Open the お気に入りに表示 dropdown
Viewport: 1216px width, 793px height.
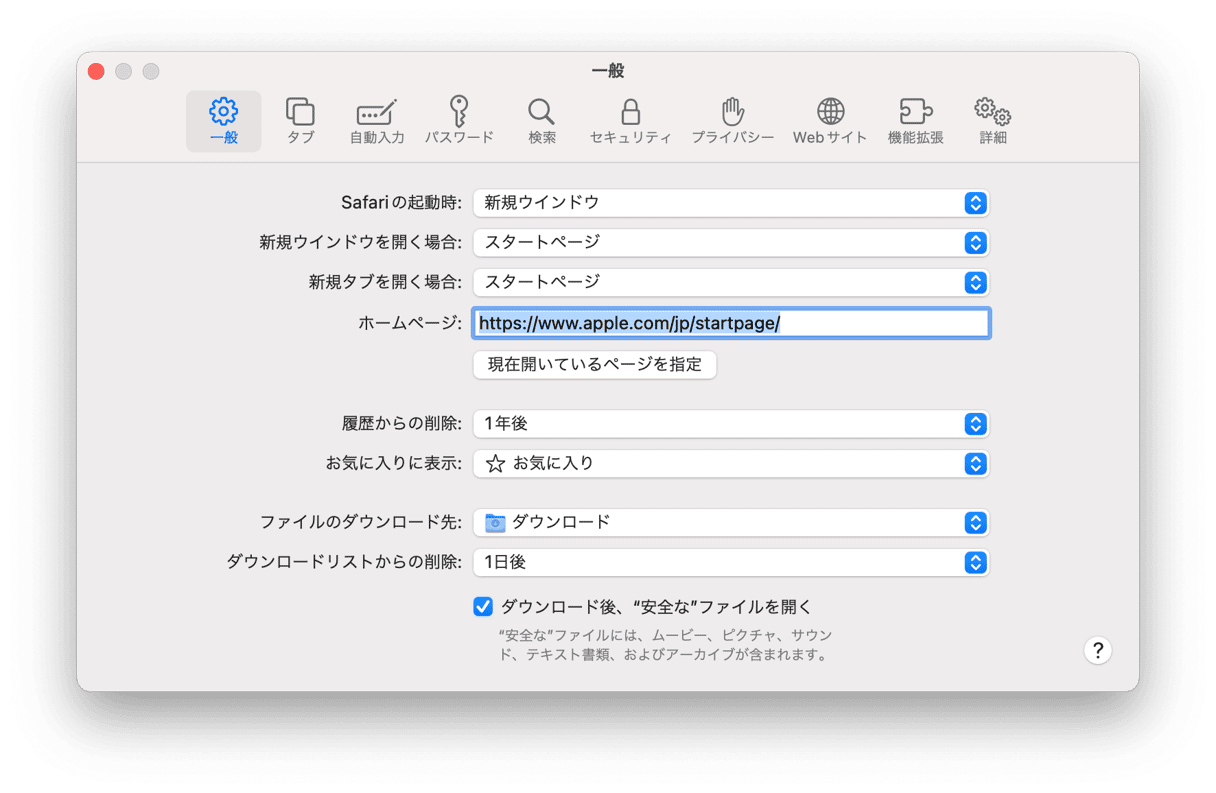point(731,464)
